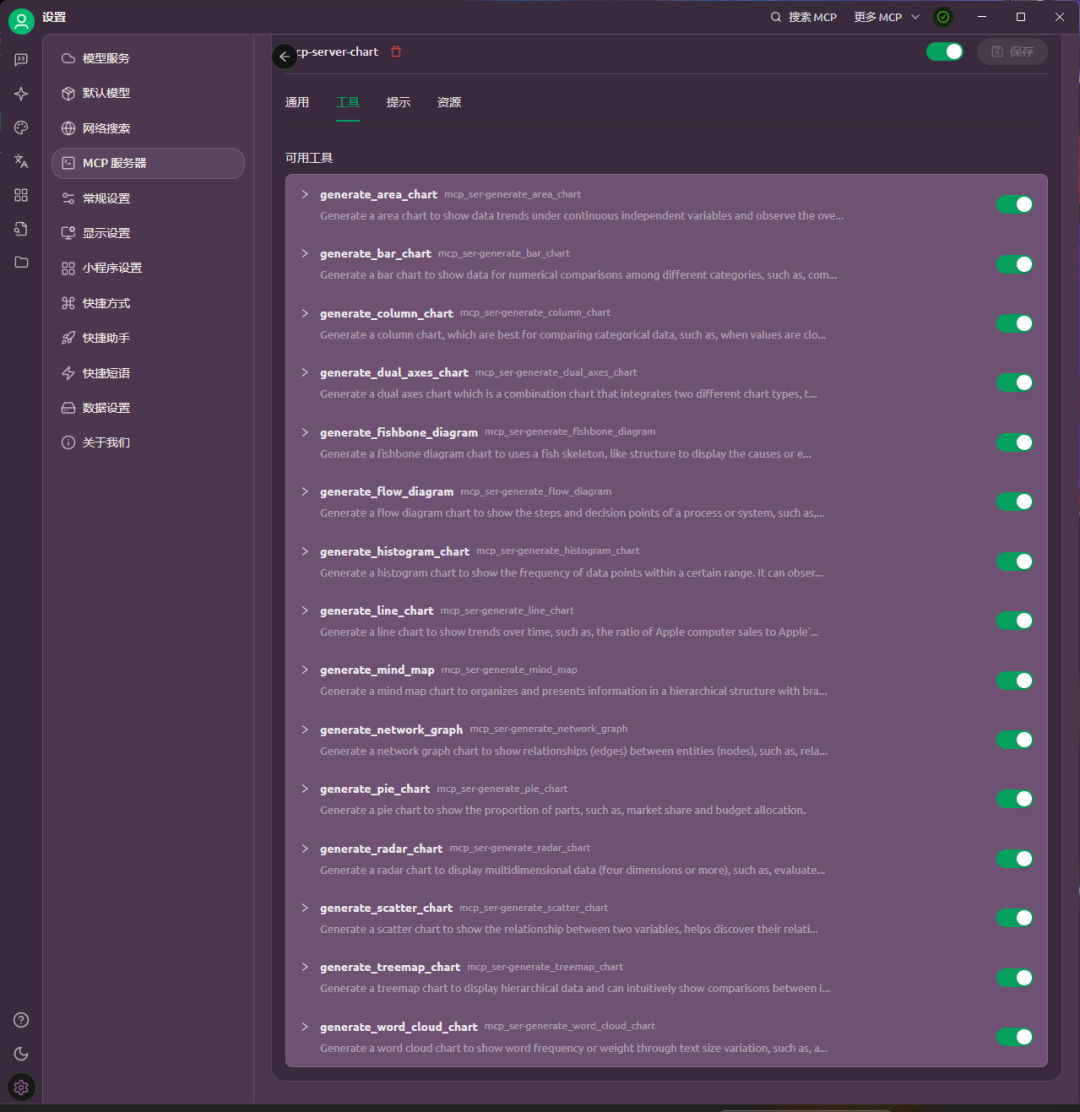
Task: Open the paintings palette icon in sidebar
Action: pos(21,128)
